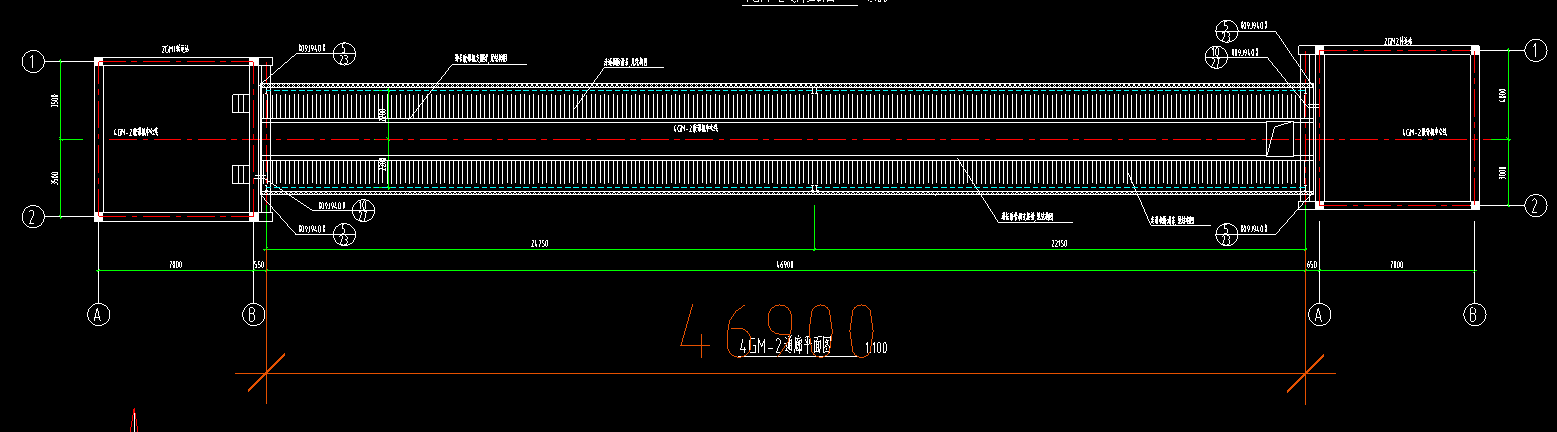
Task: Select bottom-right 5/23 detail callout bubble
Action: pos(1226,234)
